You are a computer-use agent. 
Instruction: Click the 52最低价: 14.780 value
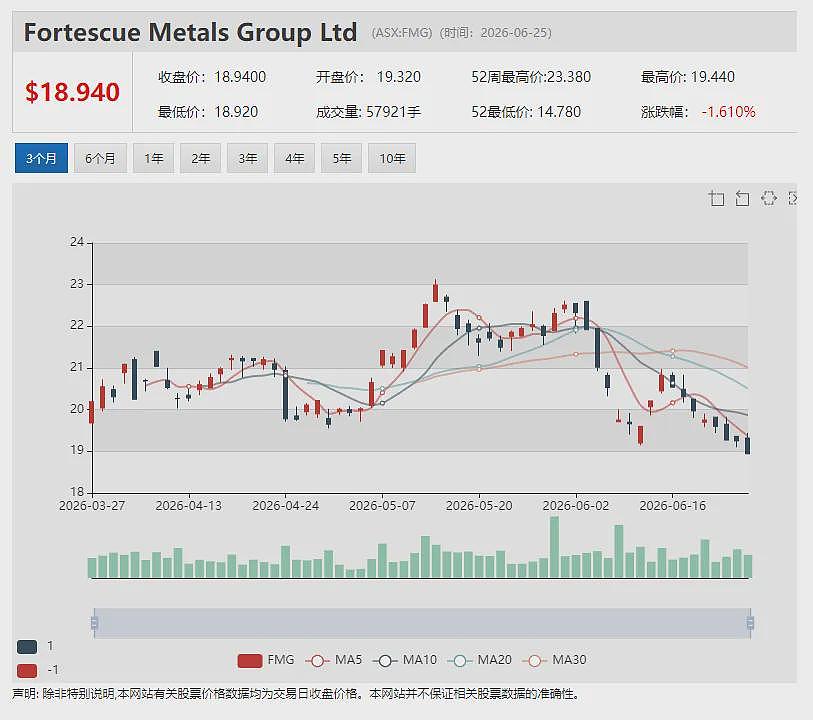click(x=526, y=112)
